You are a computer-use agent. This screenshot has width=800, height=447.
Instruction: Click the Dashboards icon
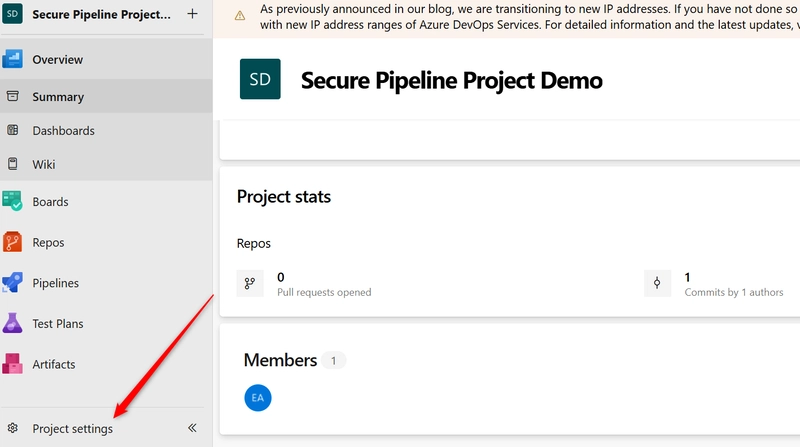point(13,130)
